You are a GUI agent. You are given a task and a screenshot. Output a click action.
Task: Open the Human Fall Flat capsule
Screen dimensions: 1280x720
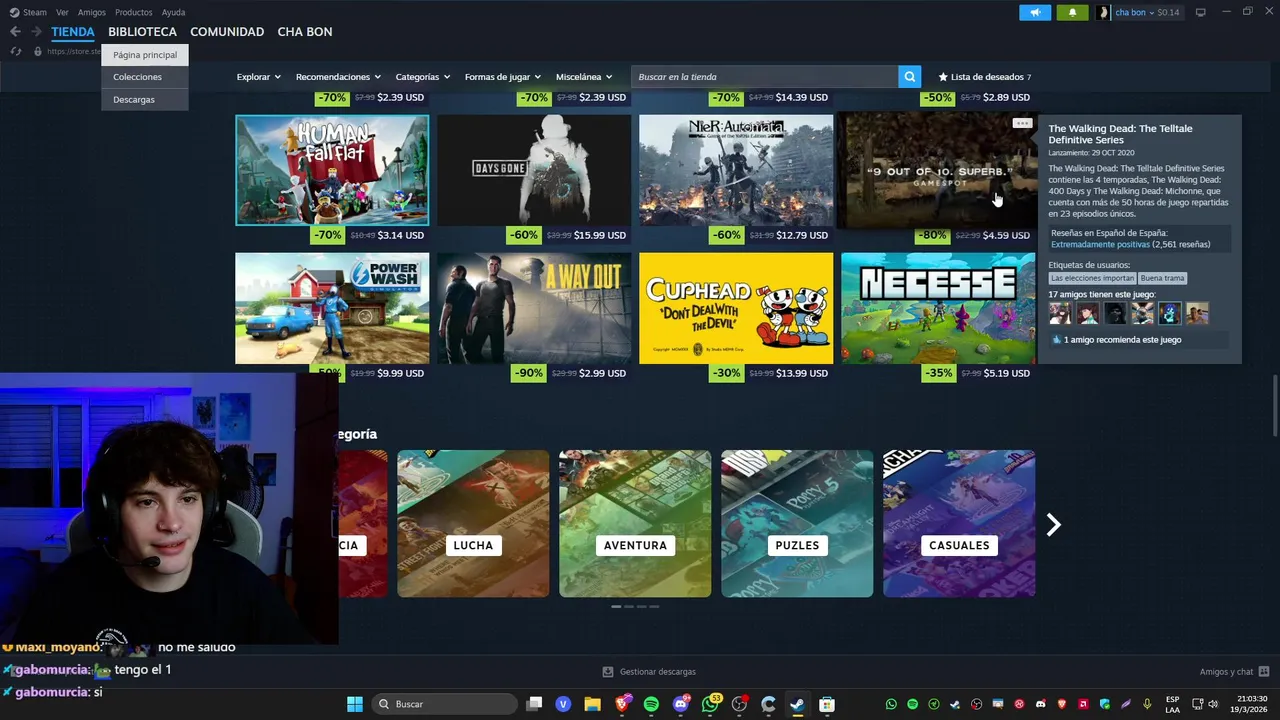tap(332, 170)
